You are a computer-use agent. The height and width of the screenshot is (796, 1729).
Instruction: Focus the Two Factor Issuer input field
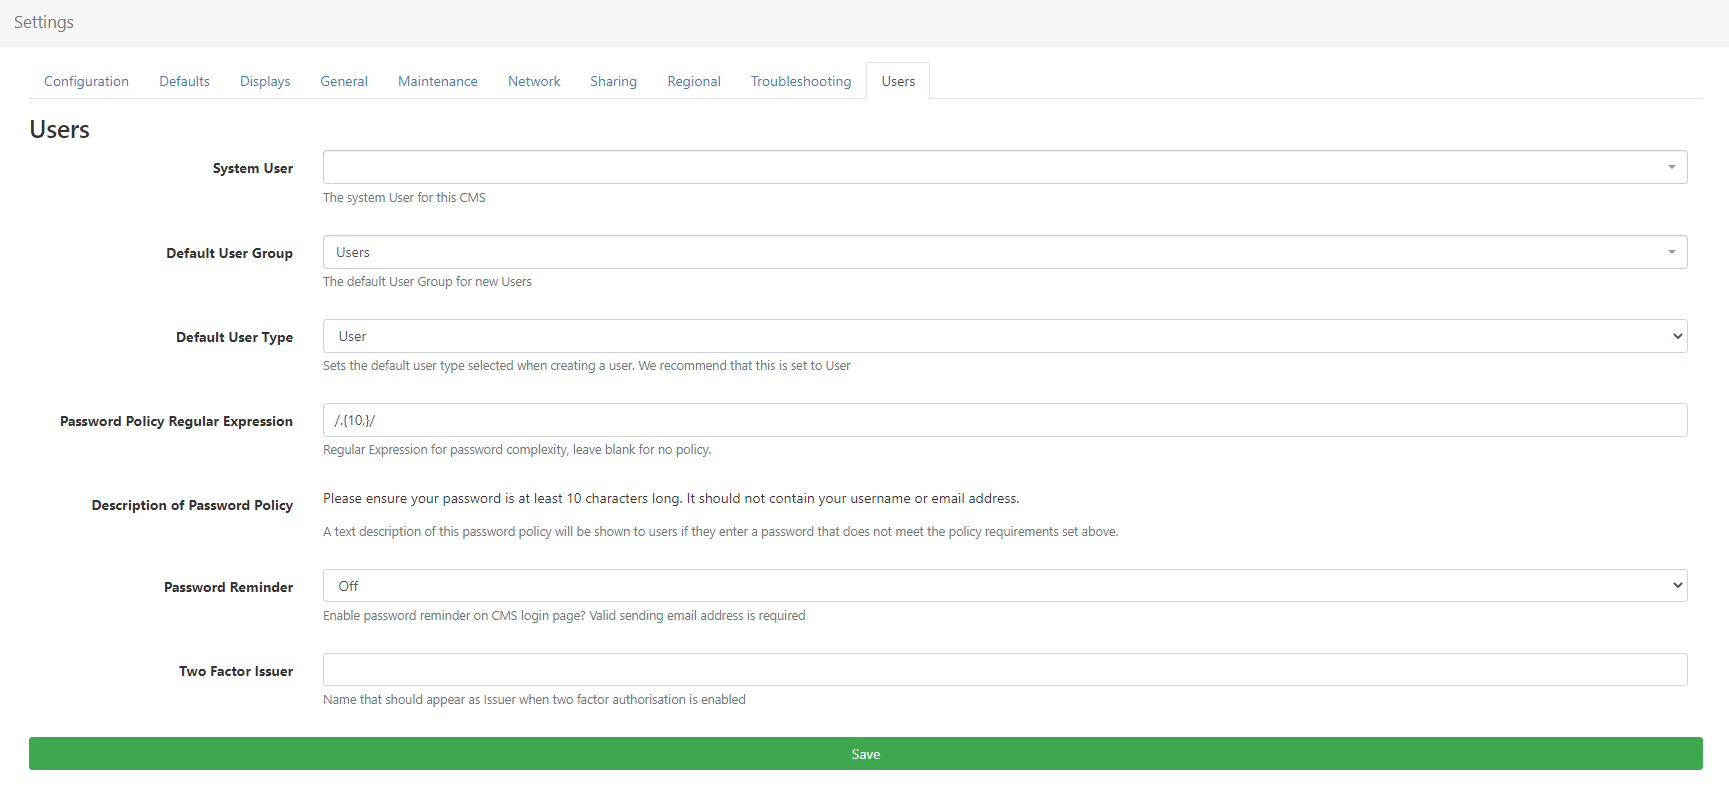(1004, 670)
